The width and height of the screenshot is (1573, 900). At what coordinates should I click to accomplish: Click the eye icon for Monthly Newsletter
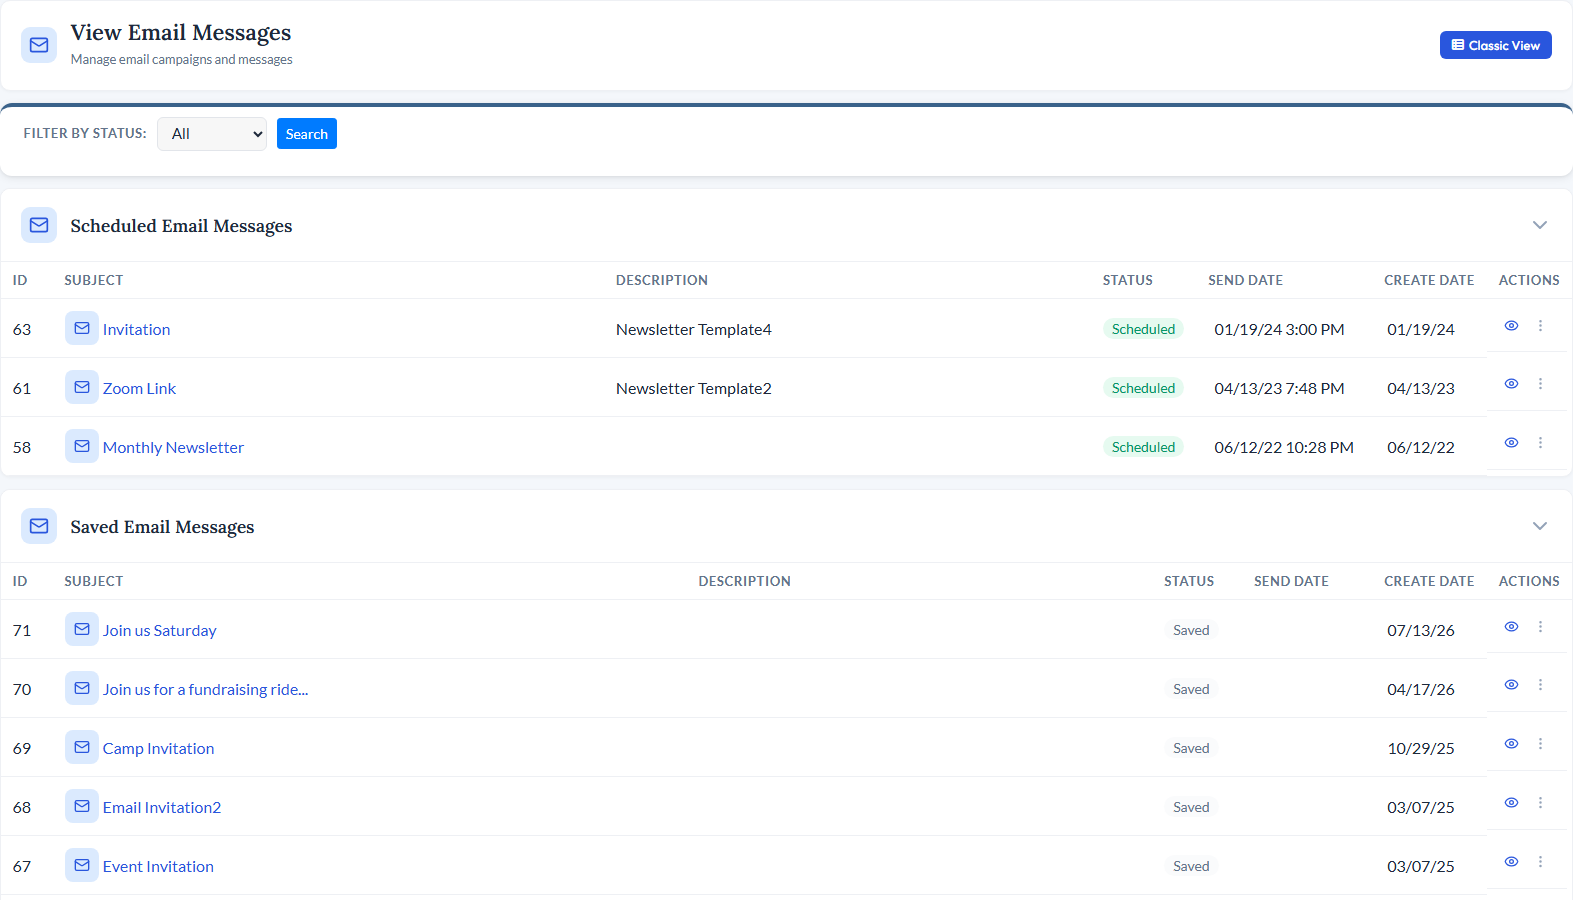[1511, 443]
